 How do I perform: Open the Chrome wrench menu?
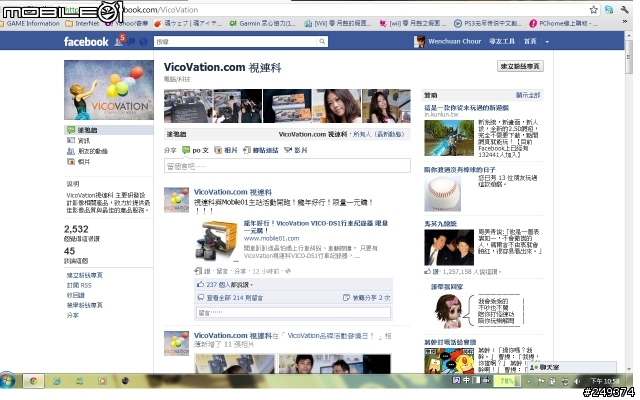(624, 9)
